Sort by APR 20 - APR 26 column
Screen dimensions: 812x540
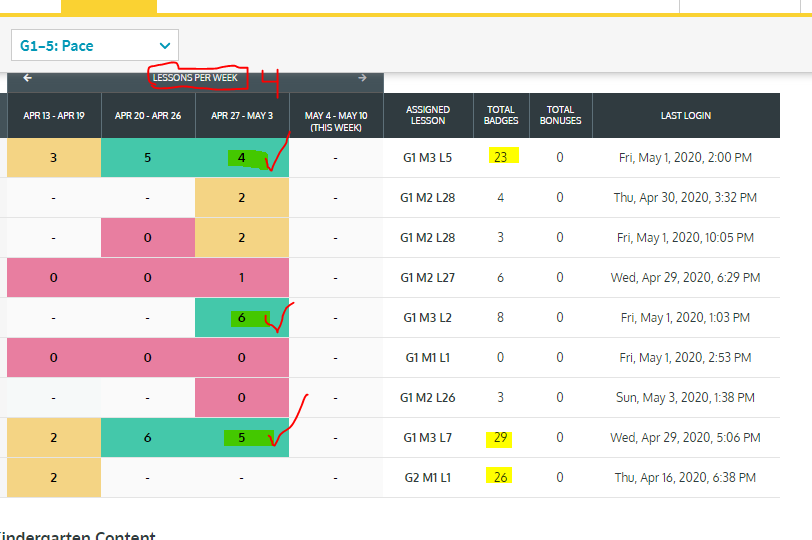tap(148, 115)
